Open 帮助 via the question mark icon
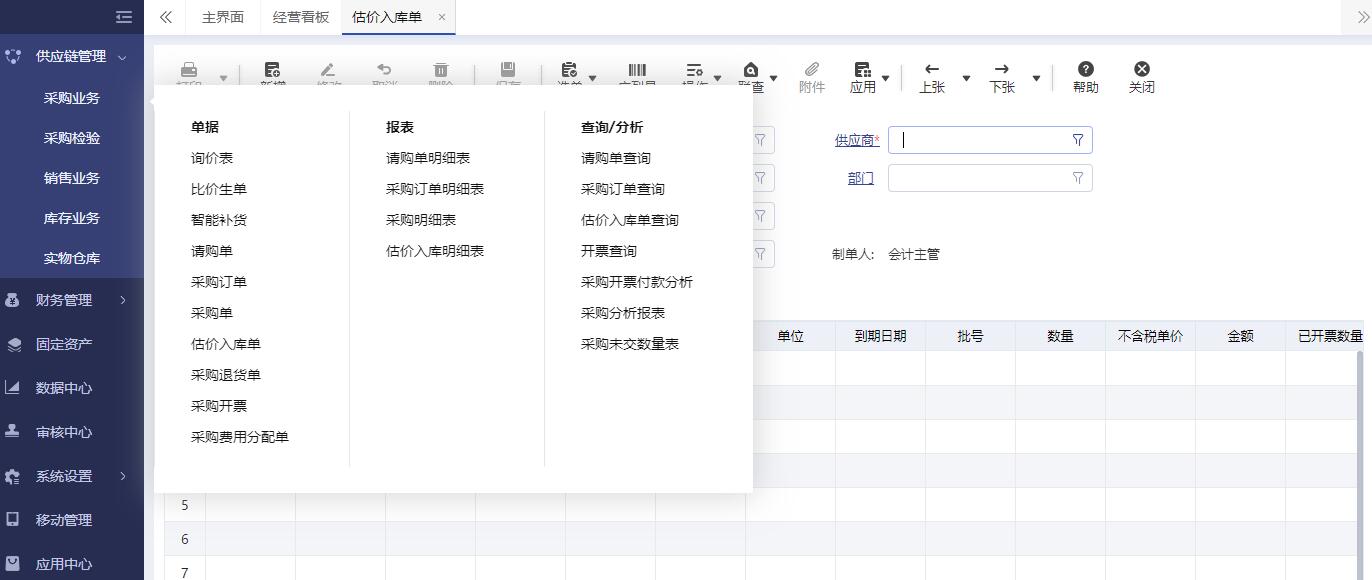 (x=1086, y=70)
